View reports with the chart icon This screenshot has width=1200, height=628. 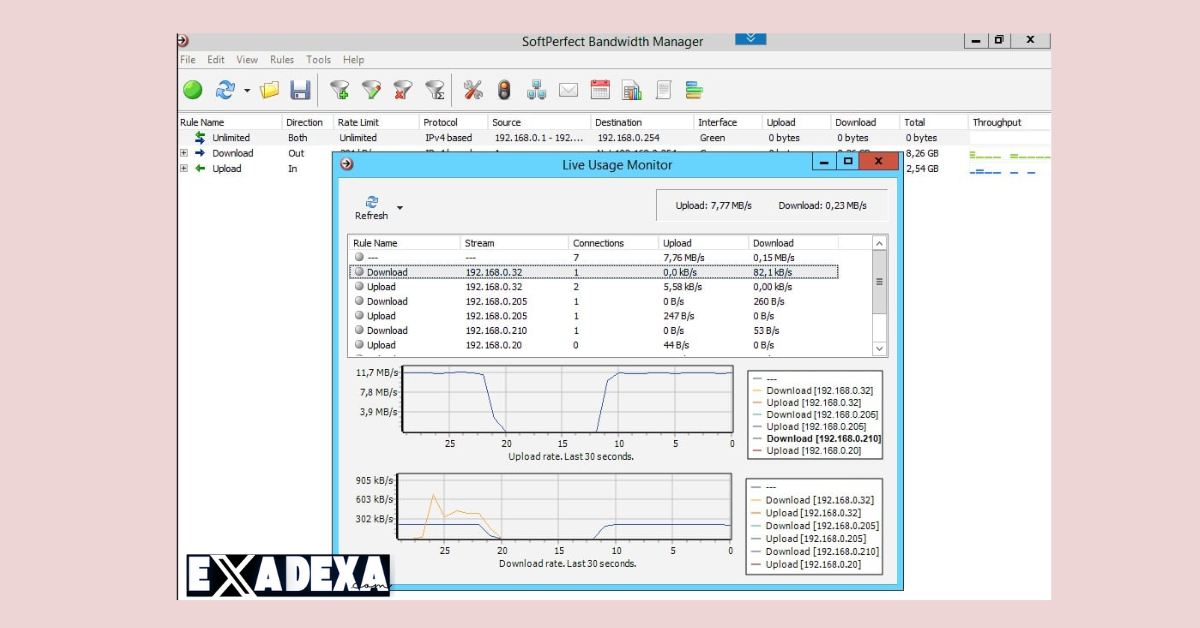633,89
